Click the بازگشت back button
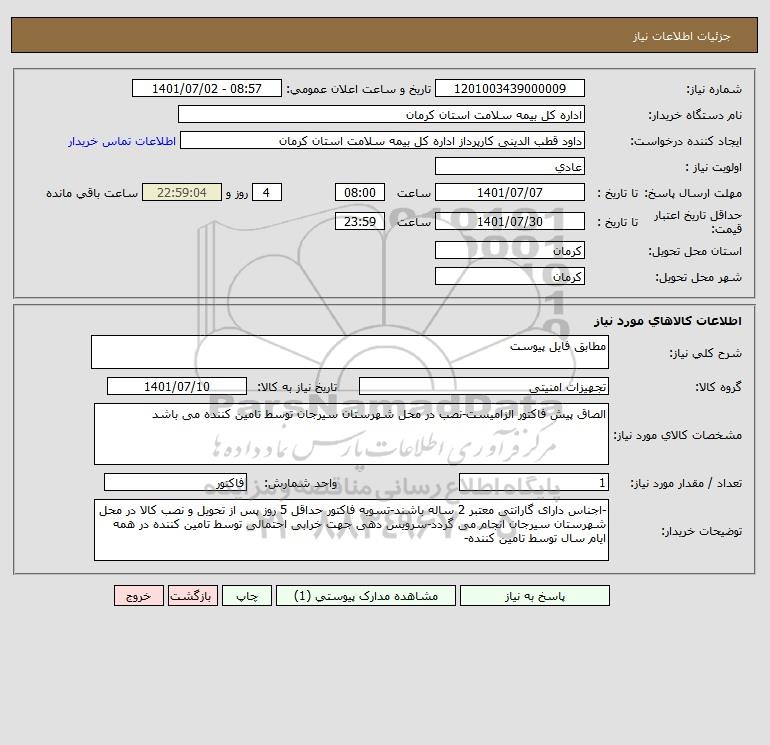The width and height of the screenshot is (770, 745). pyautogui.click(x=192, y=596)
